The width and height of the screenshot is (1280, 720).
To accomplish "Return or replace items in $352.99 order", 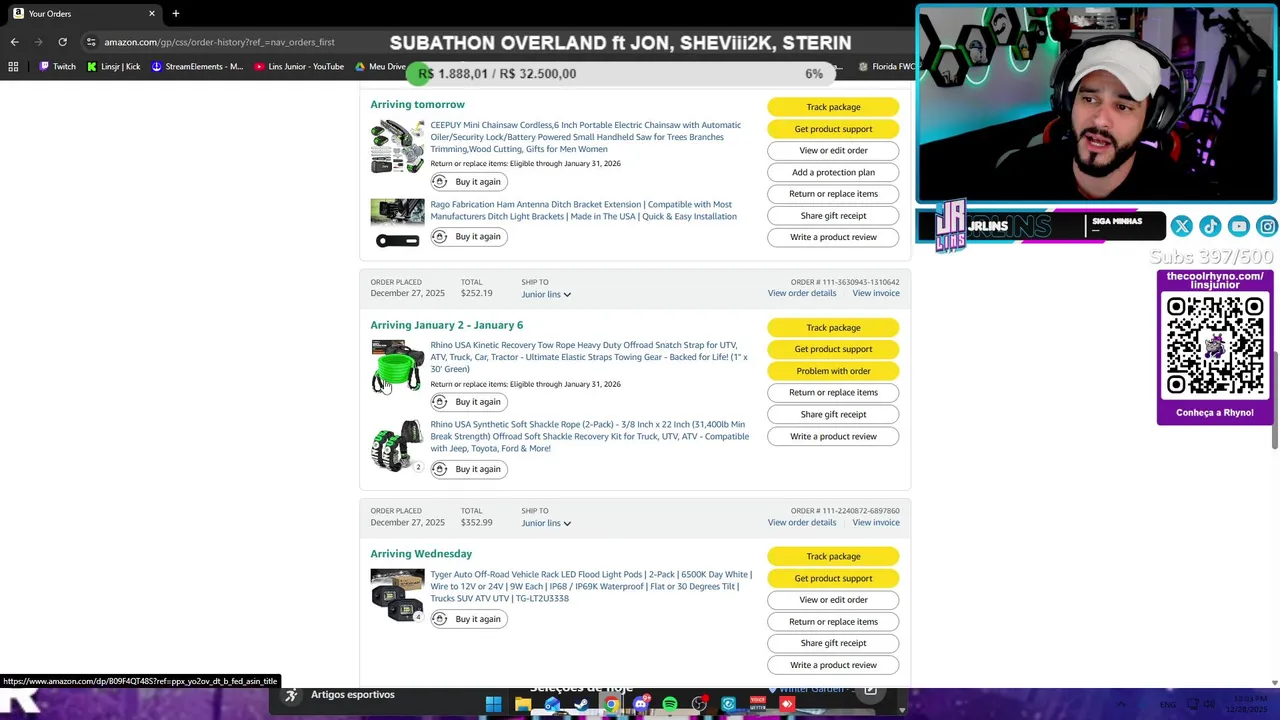I will [833, 622].
